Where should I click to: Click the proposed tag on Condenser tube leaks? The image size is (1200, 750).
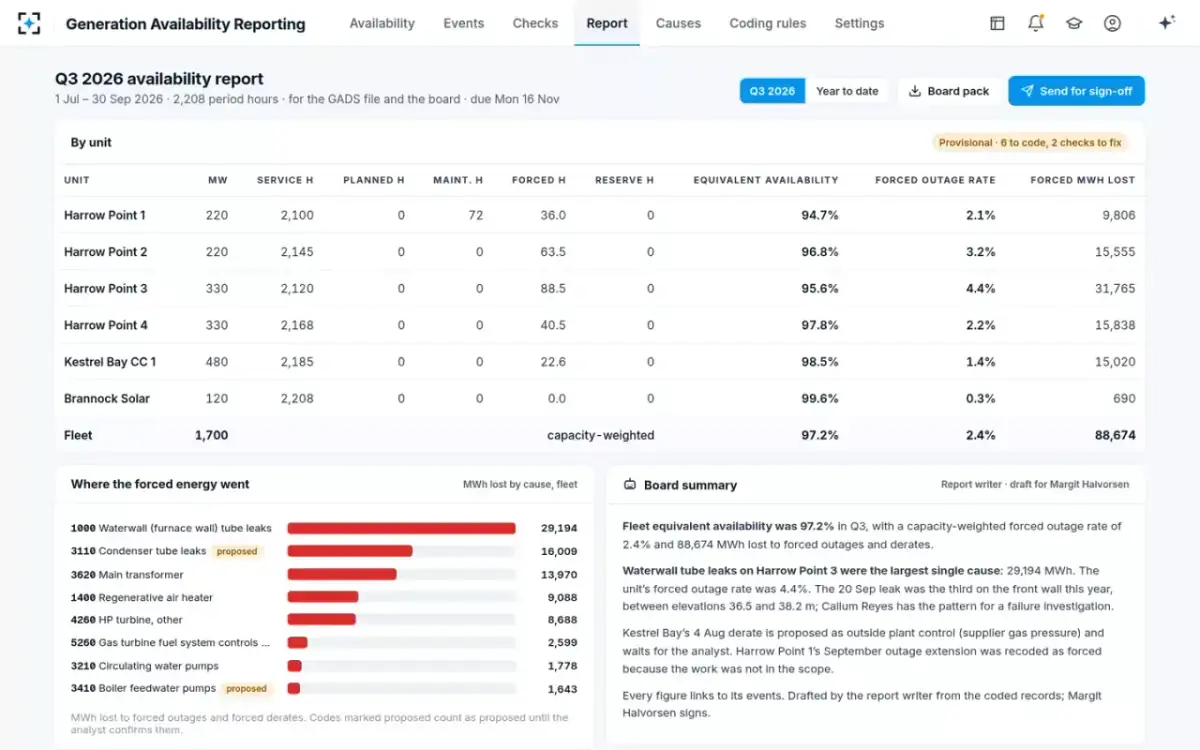(237, 551)
